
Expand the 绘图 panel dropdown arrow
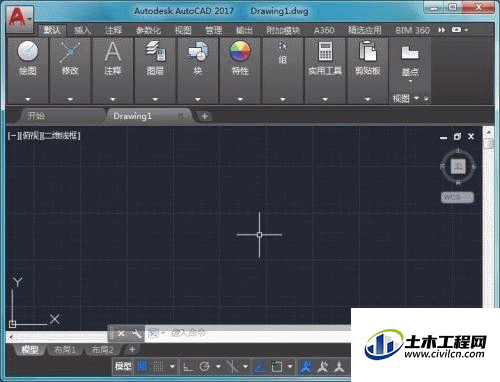[28, 99]
